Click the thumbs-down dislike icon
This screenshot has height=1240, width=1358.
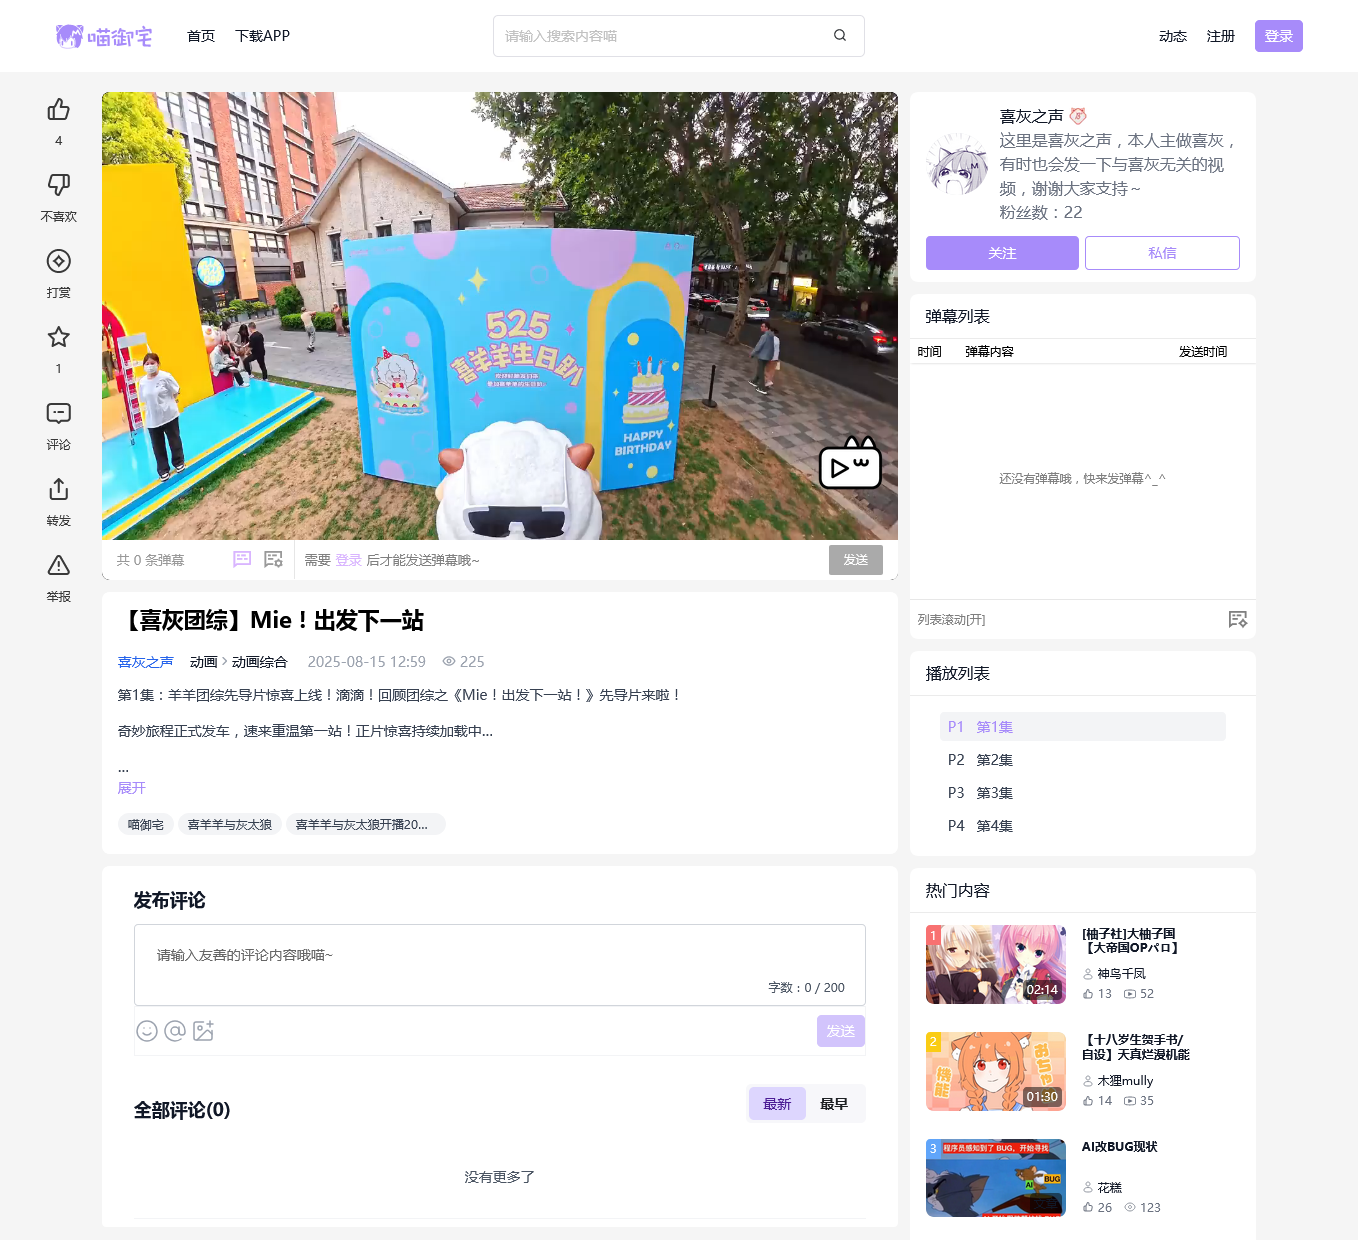(59, 185)
